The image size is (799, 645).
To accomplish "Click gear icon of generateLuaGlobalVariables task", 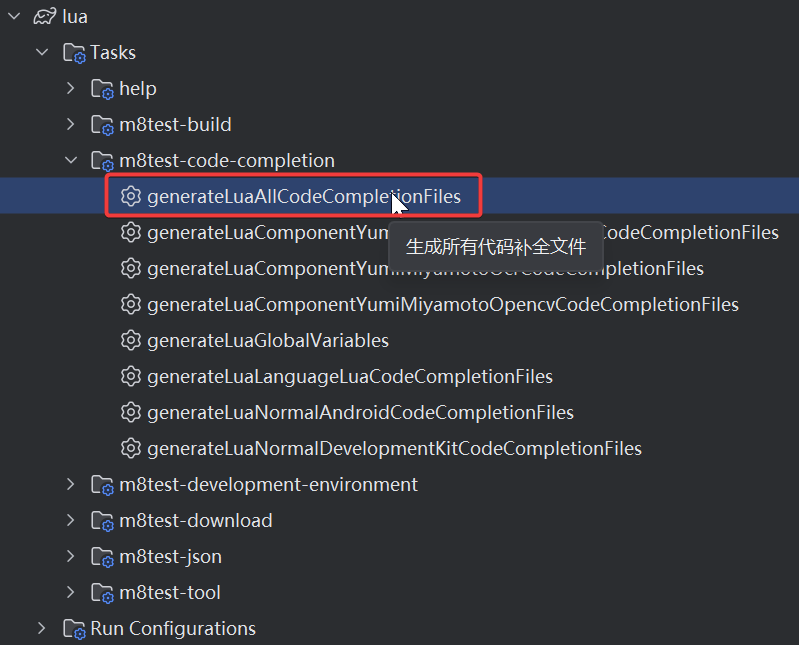I will [130, 341].
